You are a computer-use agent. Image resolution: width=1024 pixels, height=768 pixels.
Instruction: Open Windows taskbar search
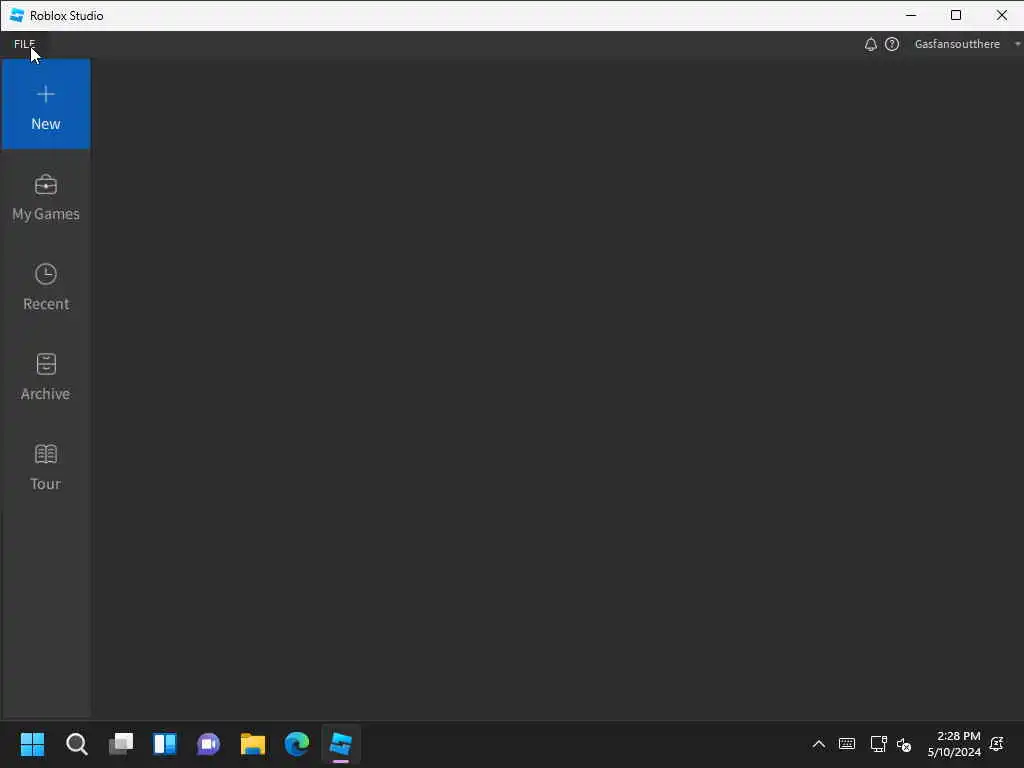click(x=76, y=744)
